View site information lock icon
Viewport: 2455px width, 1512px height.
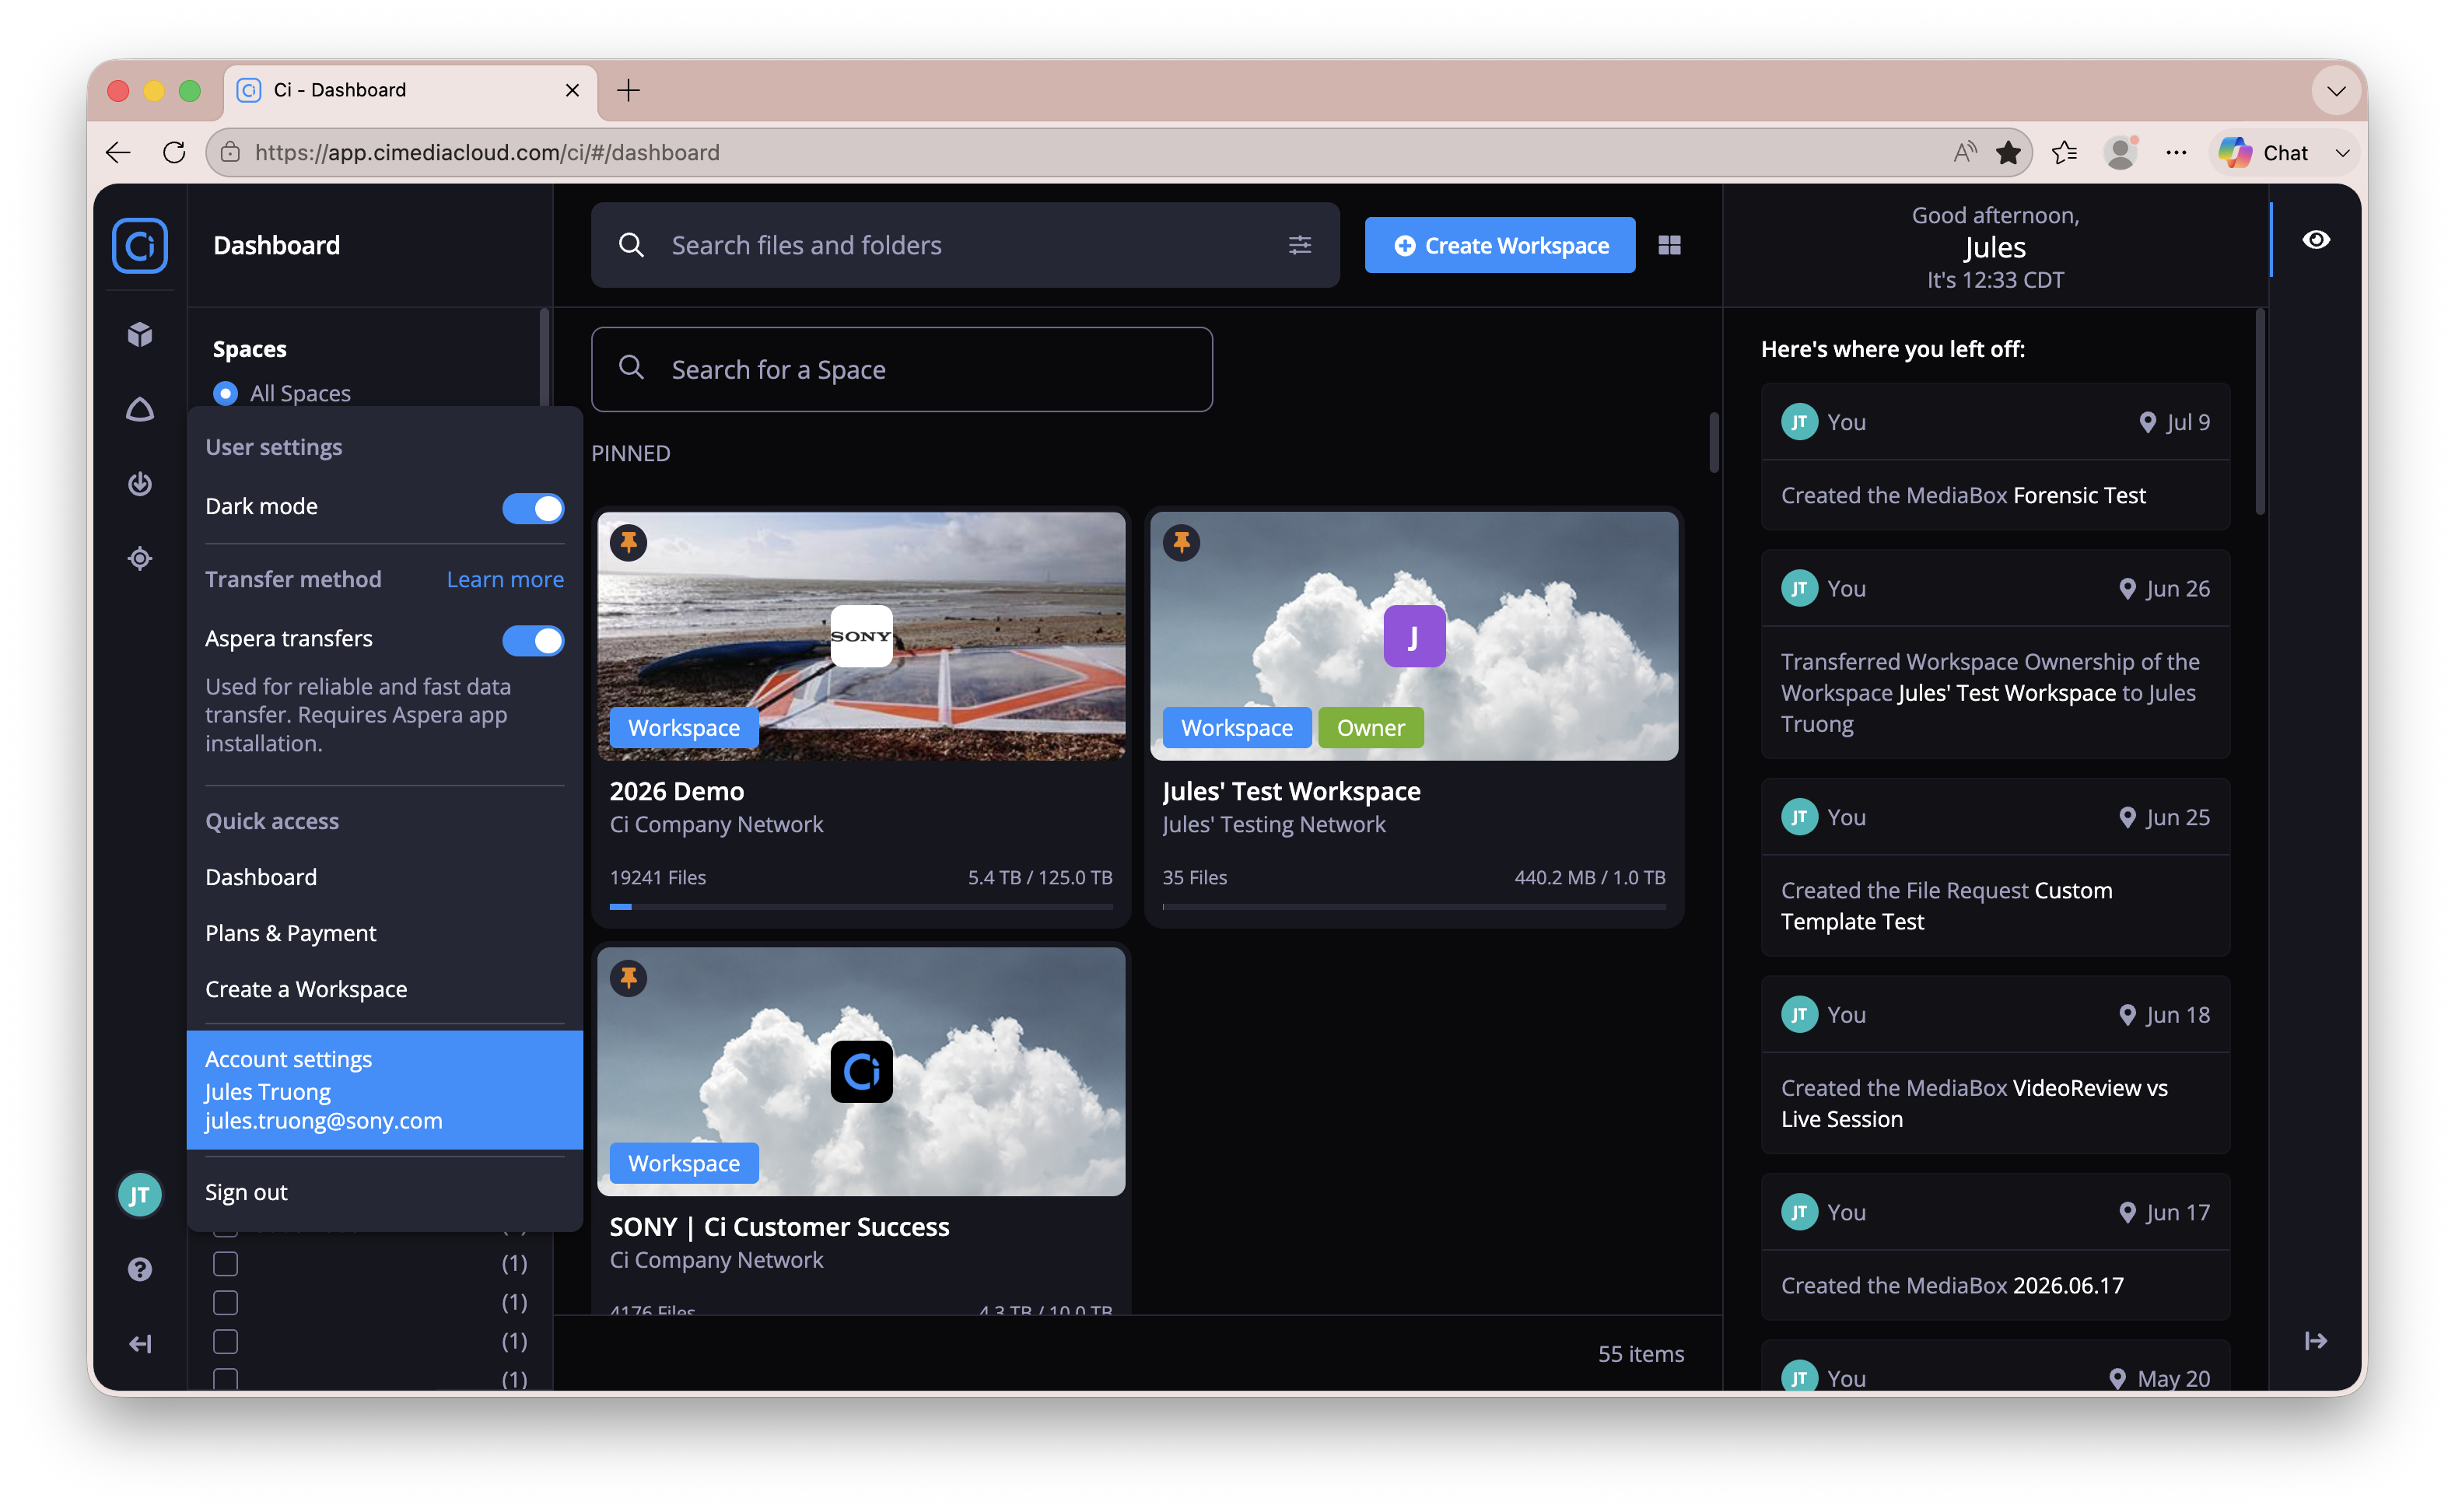230,152
